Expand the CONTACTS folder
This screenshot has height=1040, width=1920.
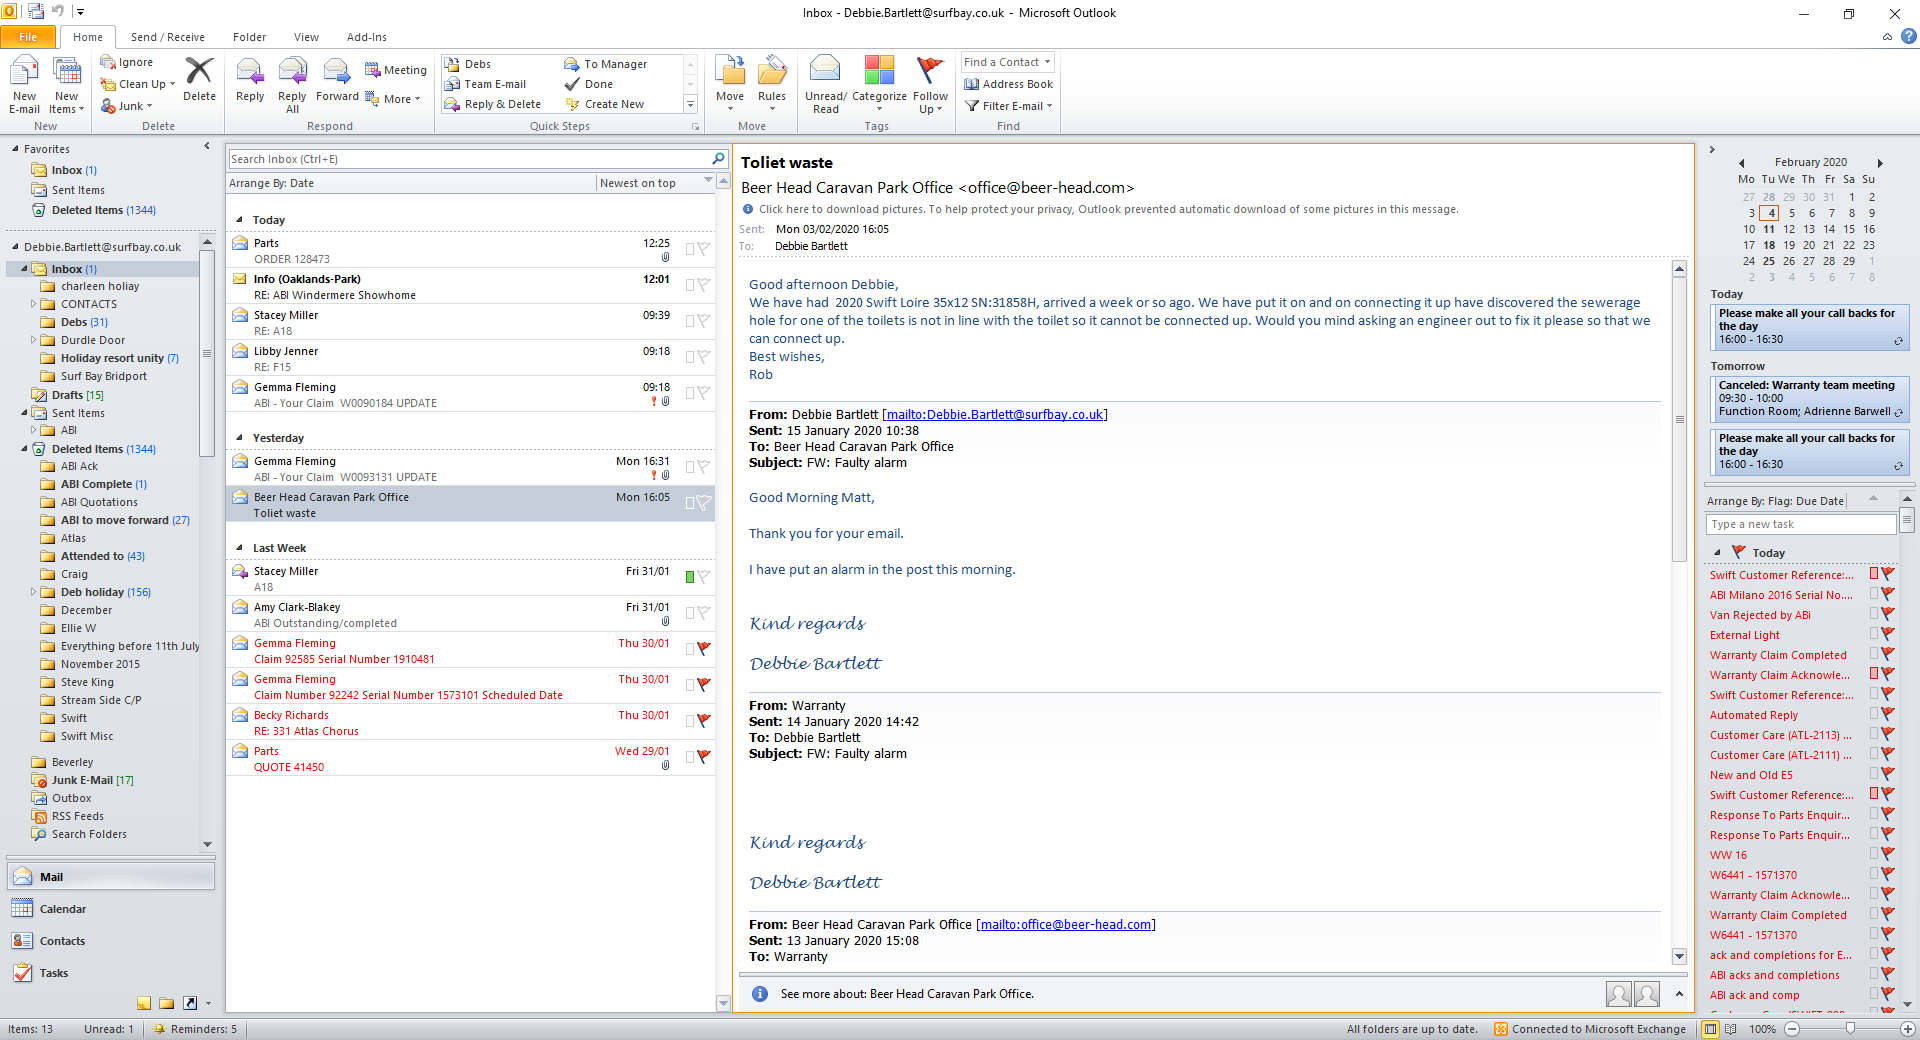coord(33,304)
